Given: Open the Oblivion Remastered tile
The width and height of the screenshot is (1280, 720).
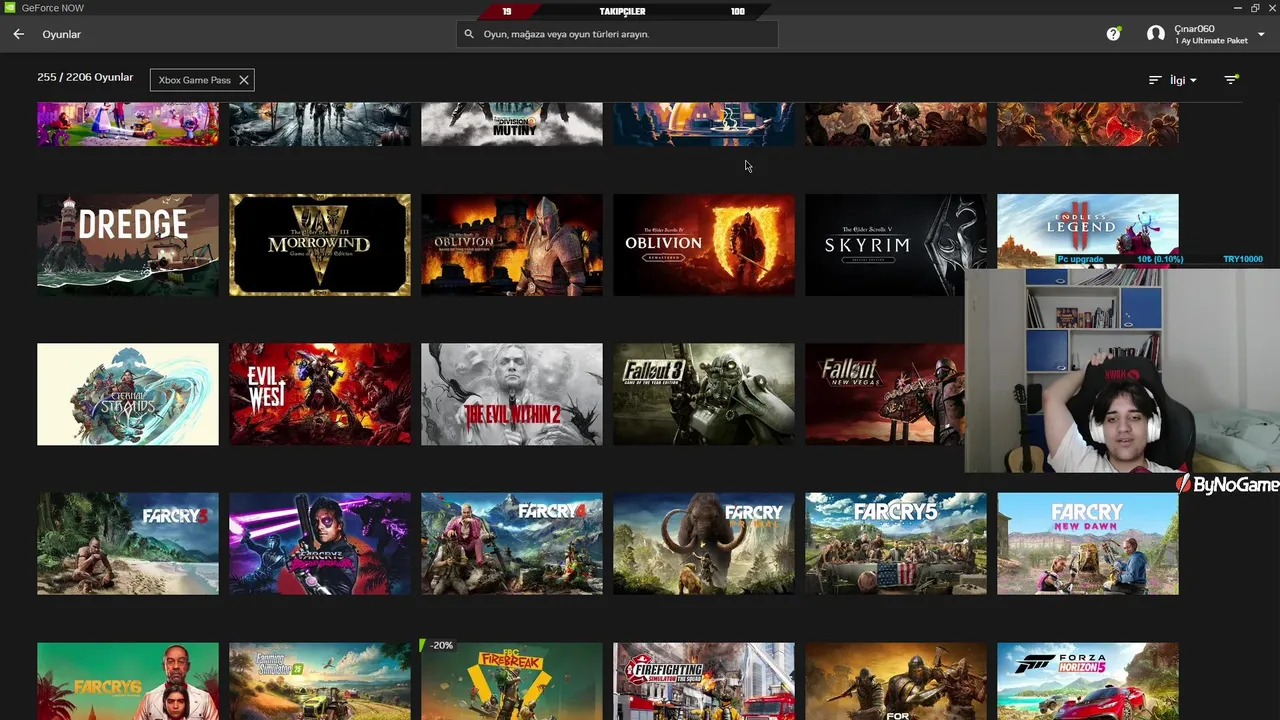Looking at the screenshot, I should coord(704,245).
